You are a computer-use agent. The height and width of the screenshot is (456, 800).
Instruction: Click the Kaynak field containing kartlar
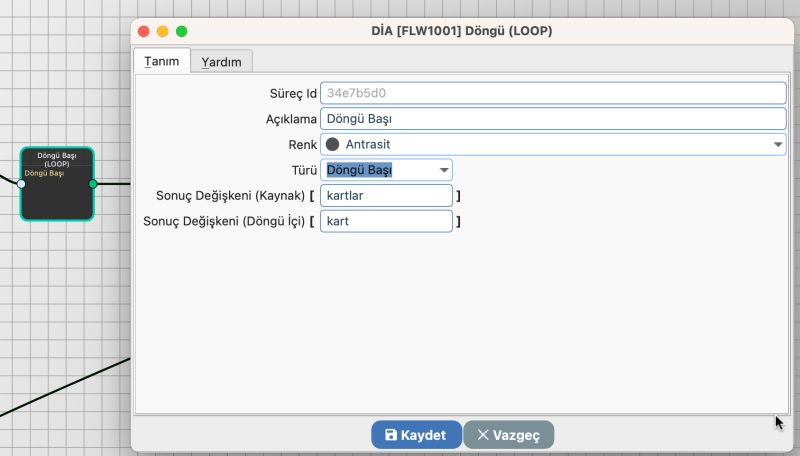[386, 195]
